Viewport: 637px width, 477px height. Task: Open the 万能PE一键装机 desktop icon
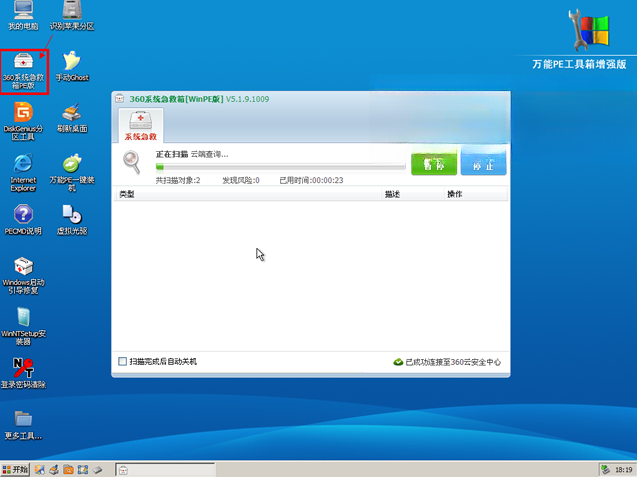72,173
